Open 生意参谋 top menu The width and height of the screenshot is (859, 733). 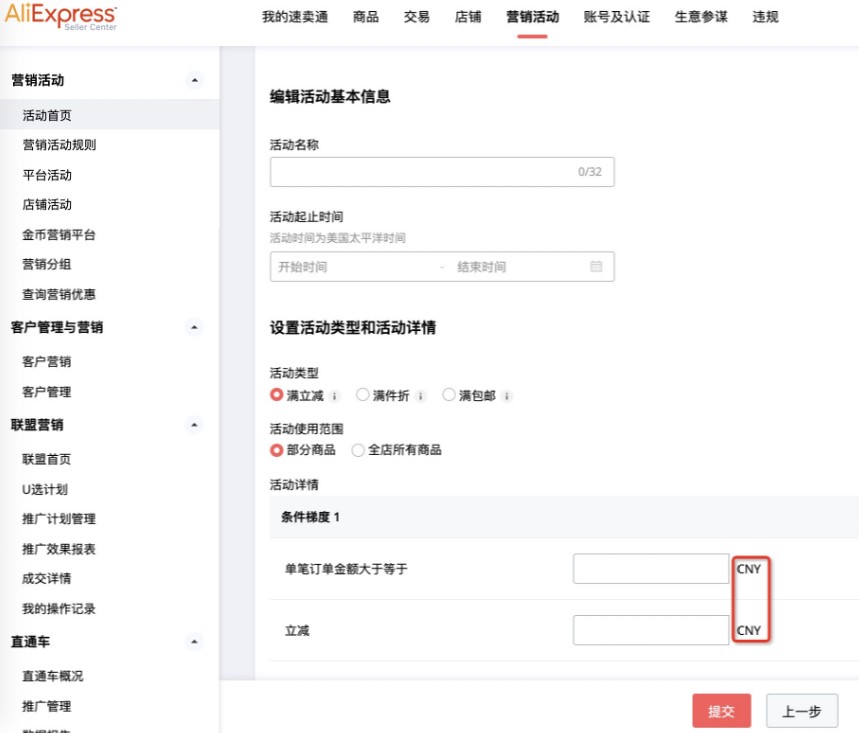(701, 17)
